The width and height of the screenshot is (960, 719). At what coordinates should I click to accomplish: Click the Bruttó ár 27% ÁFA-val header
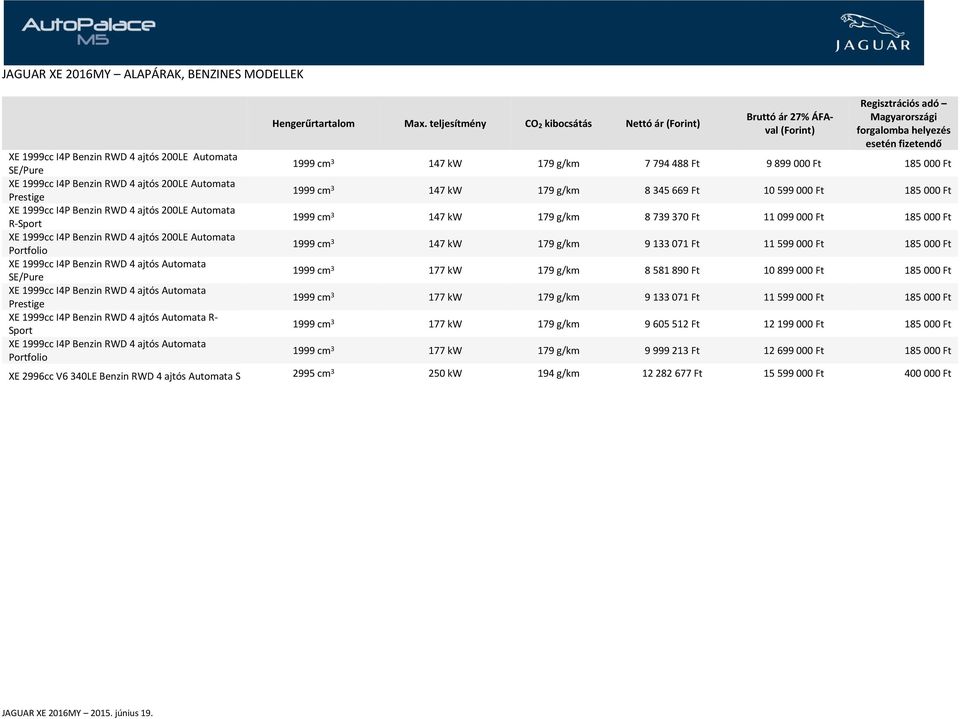coord(790,124)
